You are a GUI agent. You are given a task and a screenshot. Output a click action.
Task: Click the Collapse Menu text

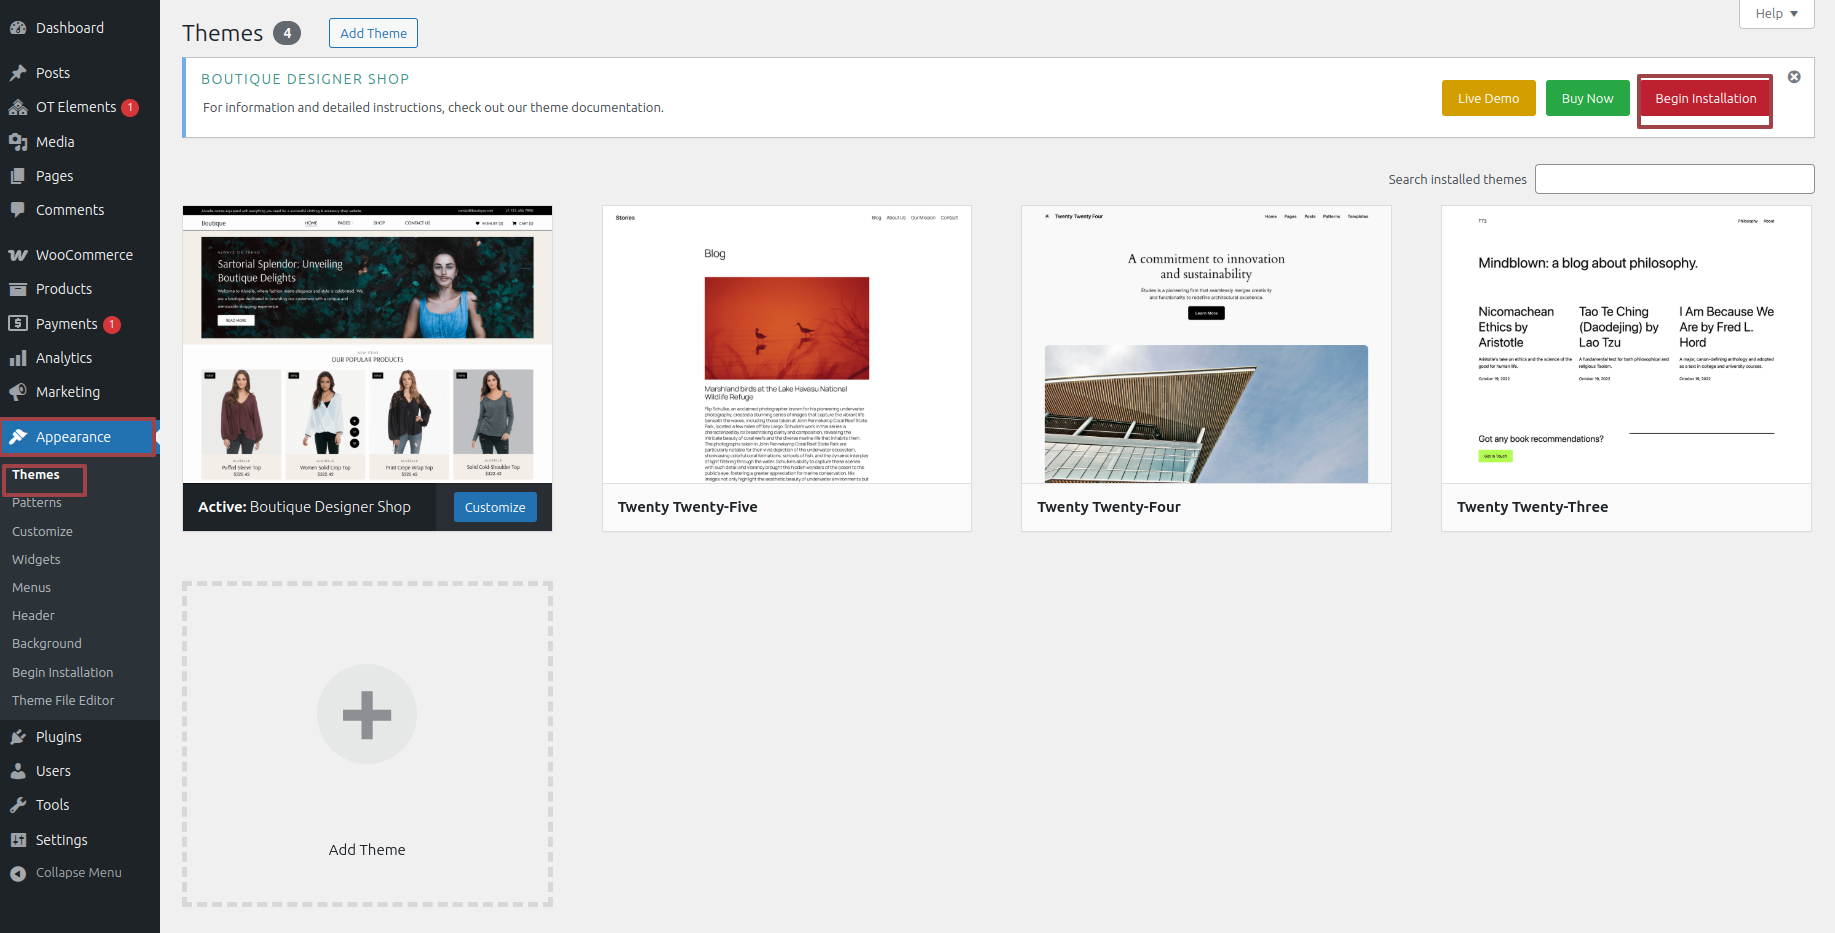coord(79,873)
